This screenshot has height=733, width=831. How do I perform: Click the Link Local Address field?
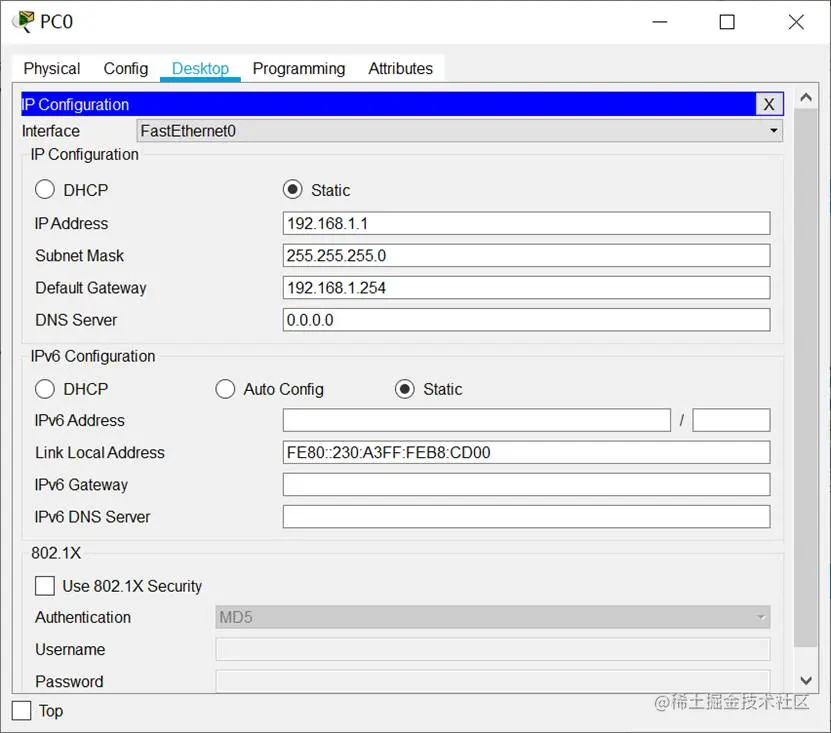point(526,453)
